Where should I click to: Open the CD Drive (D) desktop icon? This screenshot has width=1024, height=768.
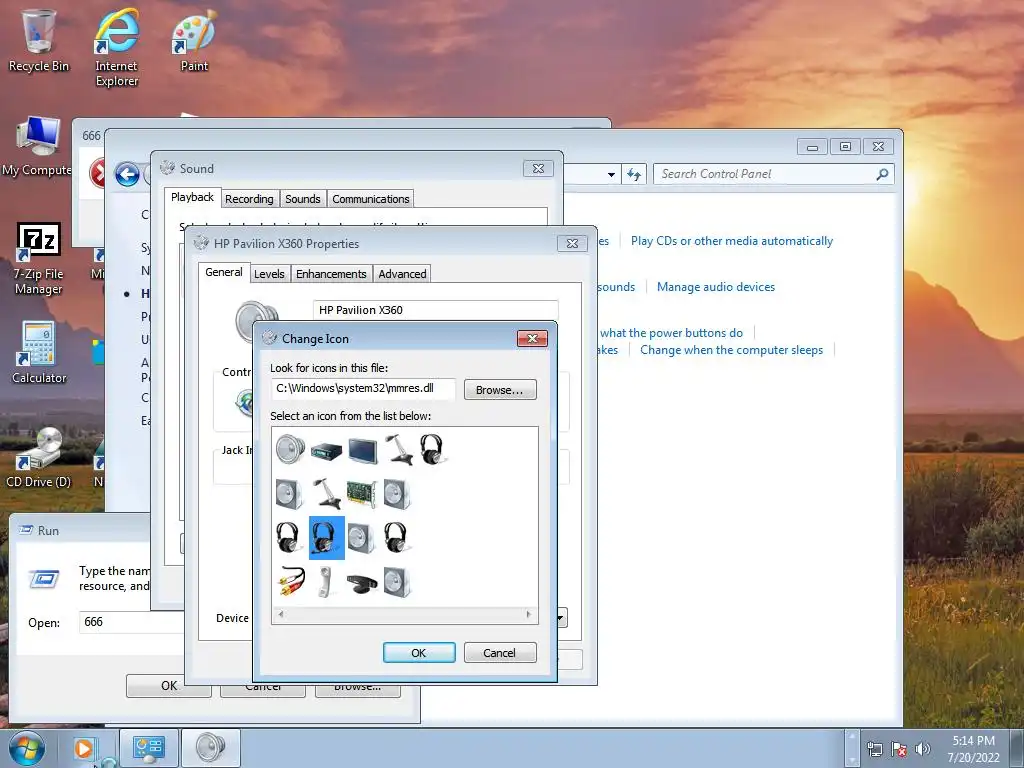(38, 457)
